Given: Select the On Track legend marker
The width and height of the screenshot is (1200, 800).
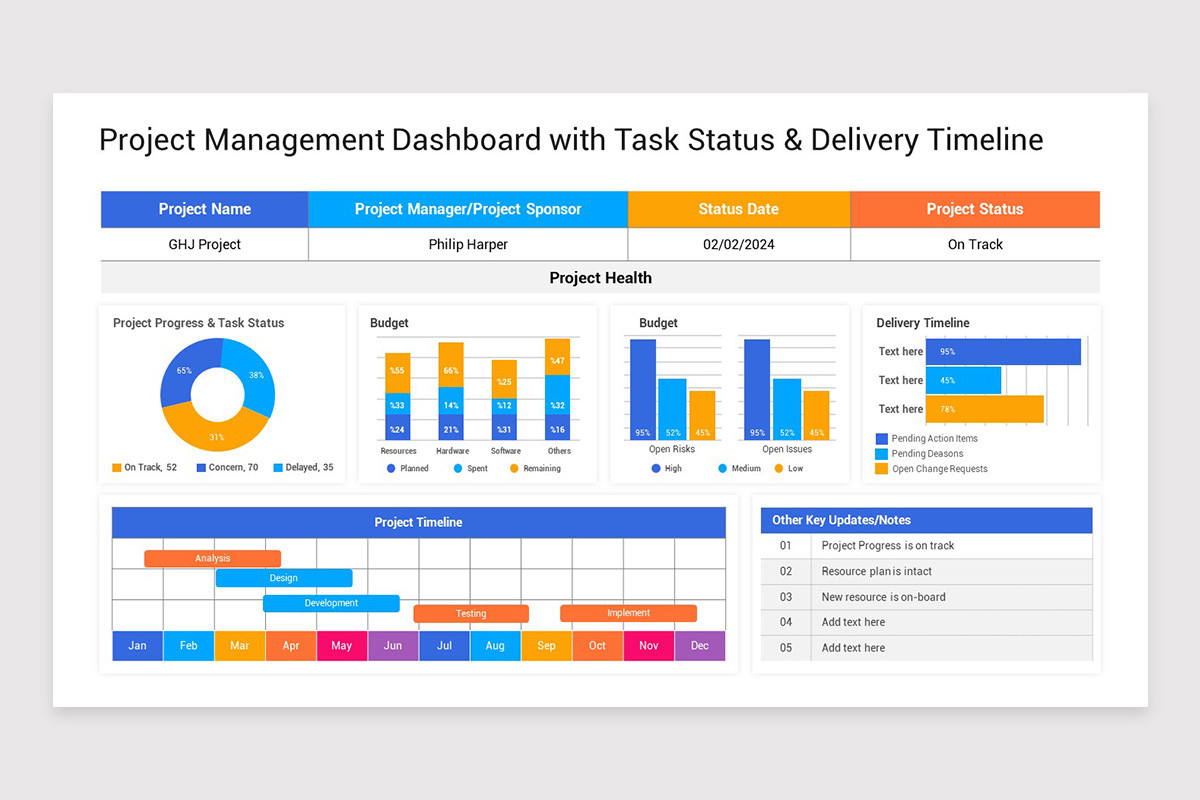Looking at the screenshot, I should point(117,467).
